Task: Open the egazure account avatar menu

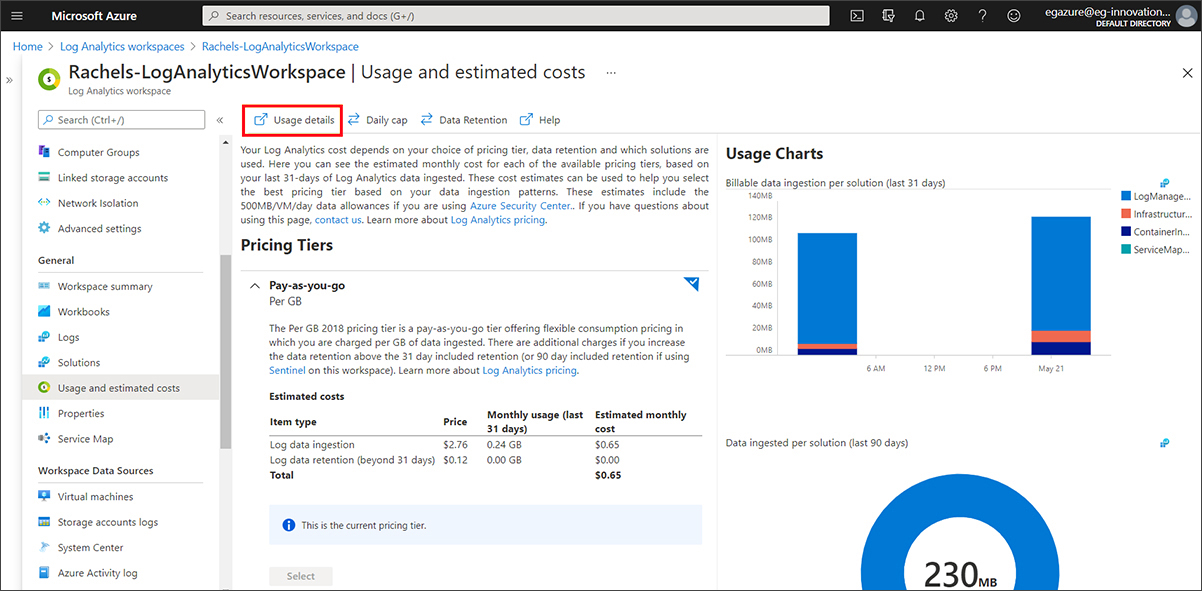Action: click(1186, 16)
